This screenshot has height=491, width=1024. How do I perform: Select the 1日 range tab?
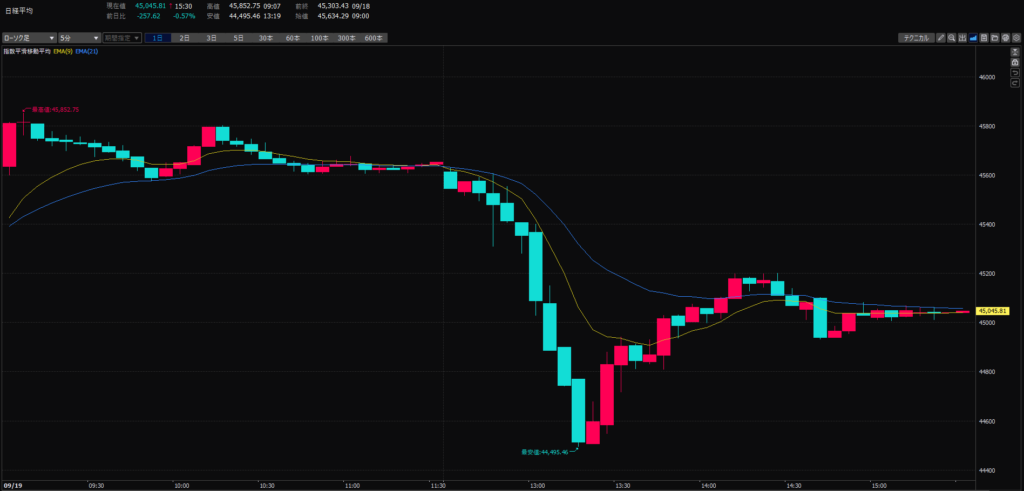(158, 38)
